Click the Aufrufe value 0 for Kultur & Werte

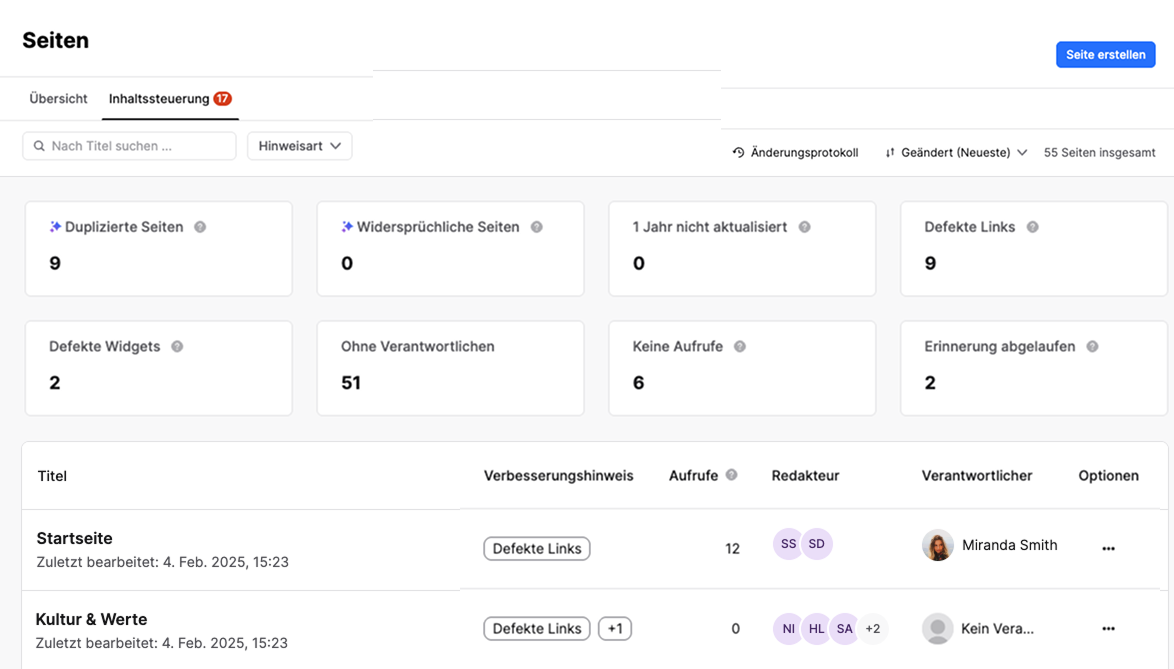[735, 629]
